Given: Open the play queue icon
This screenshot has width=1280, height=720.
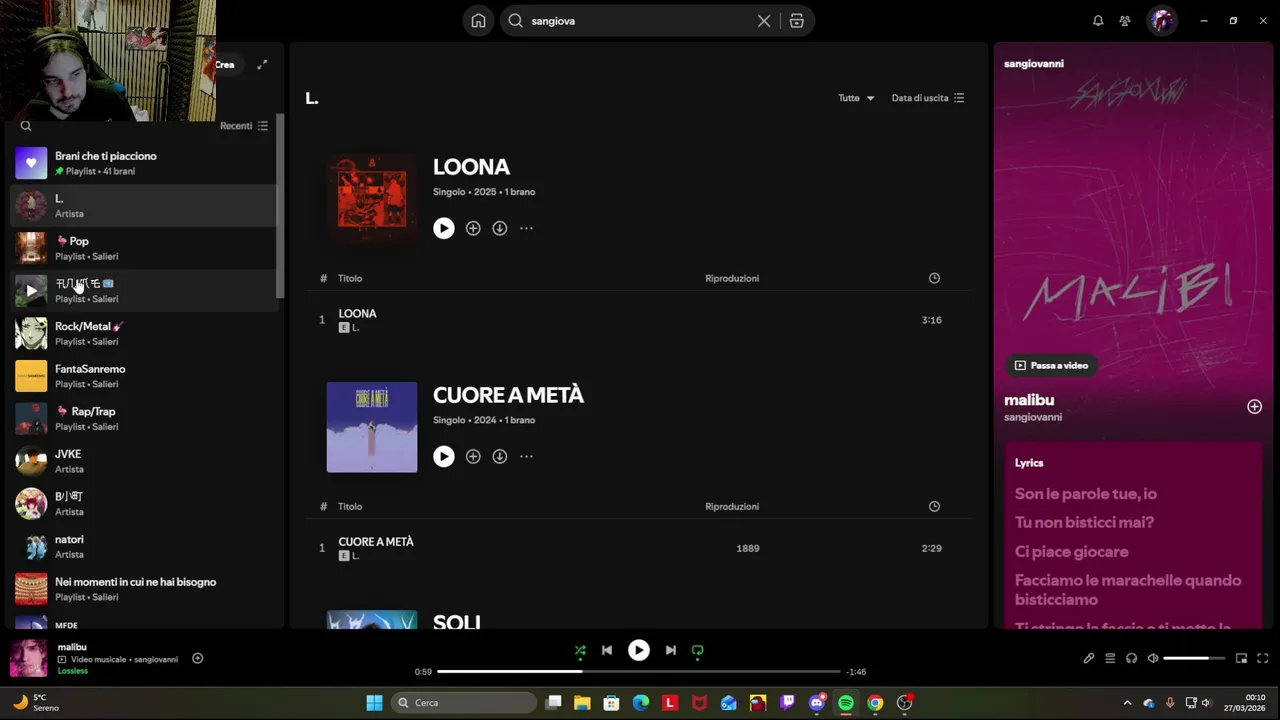Looking at the screenshot, I should (1110, 658).
